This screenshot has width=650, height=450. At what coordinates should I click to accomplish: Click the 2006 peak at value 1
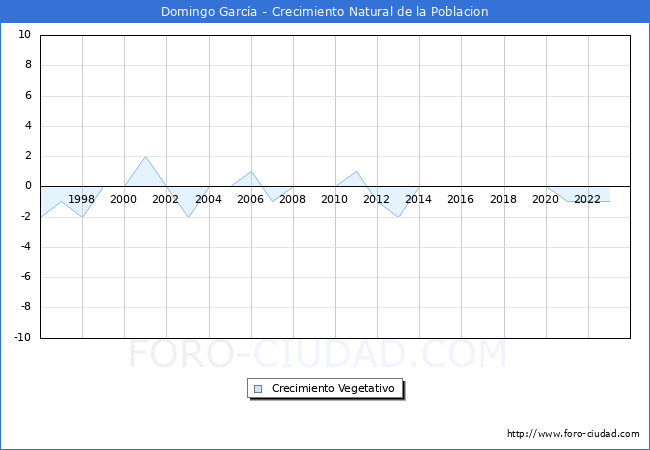pyautogui.click(x=251, y=172)
